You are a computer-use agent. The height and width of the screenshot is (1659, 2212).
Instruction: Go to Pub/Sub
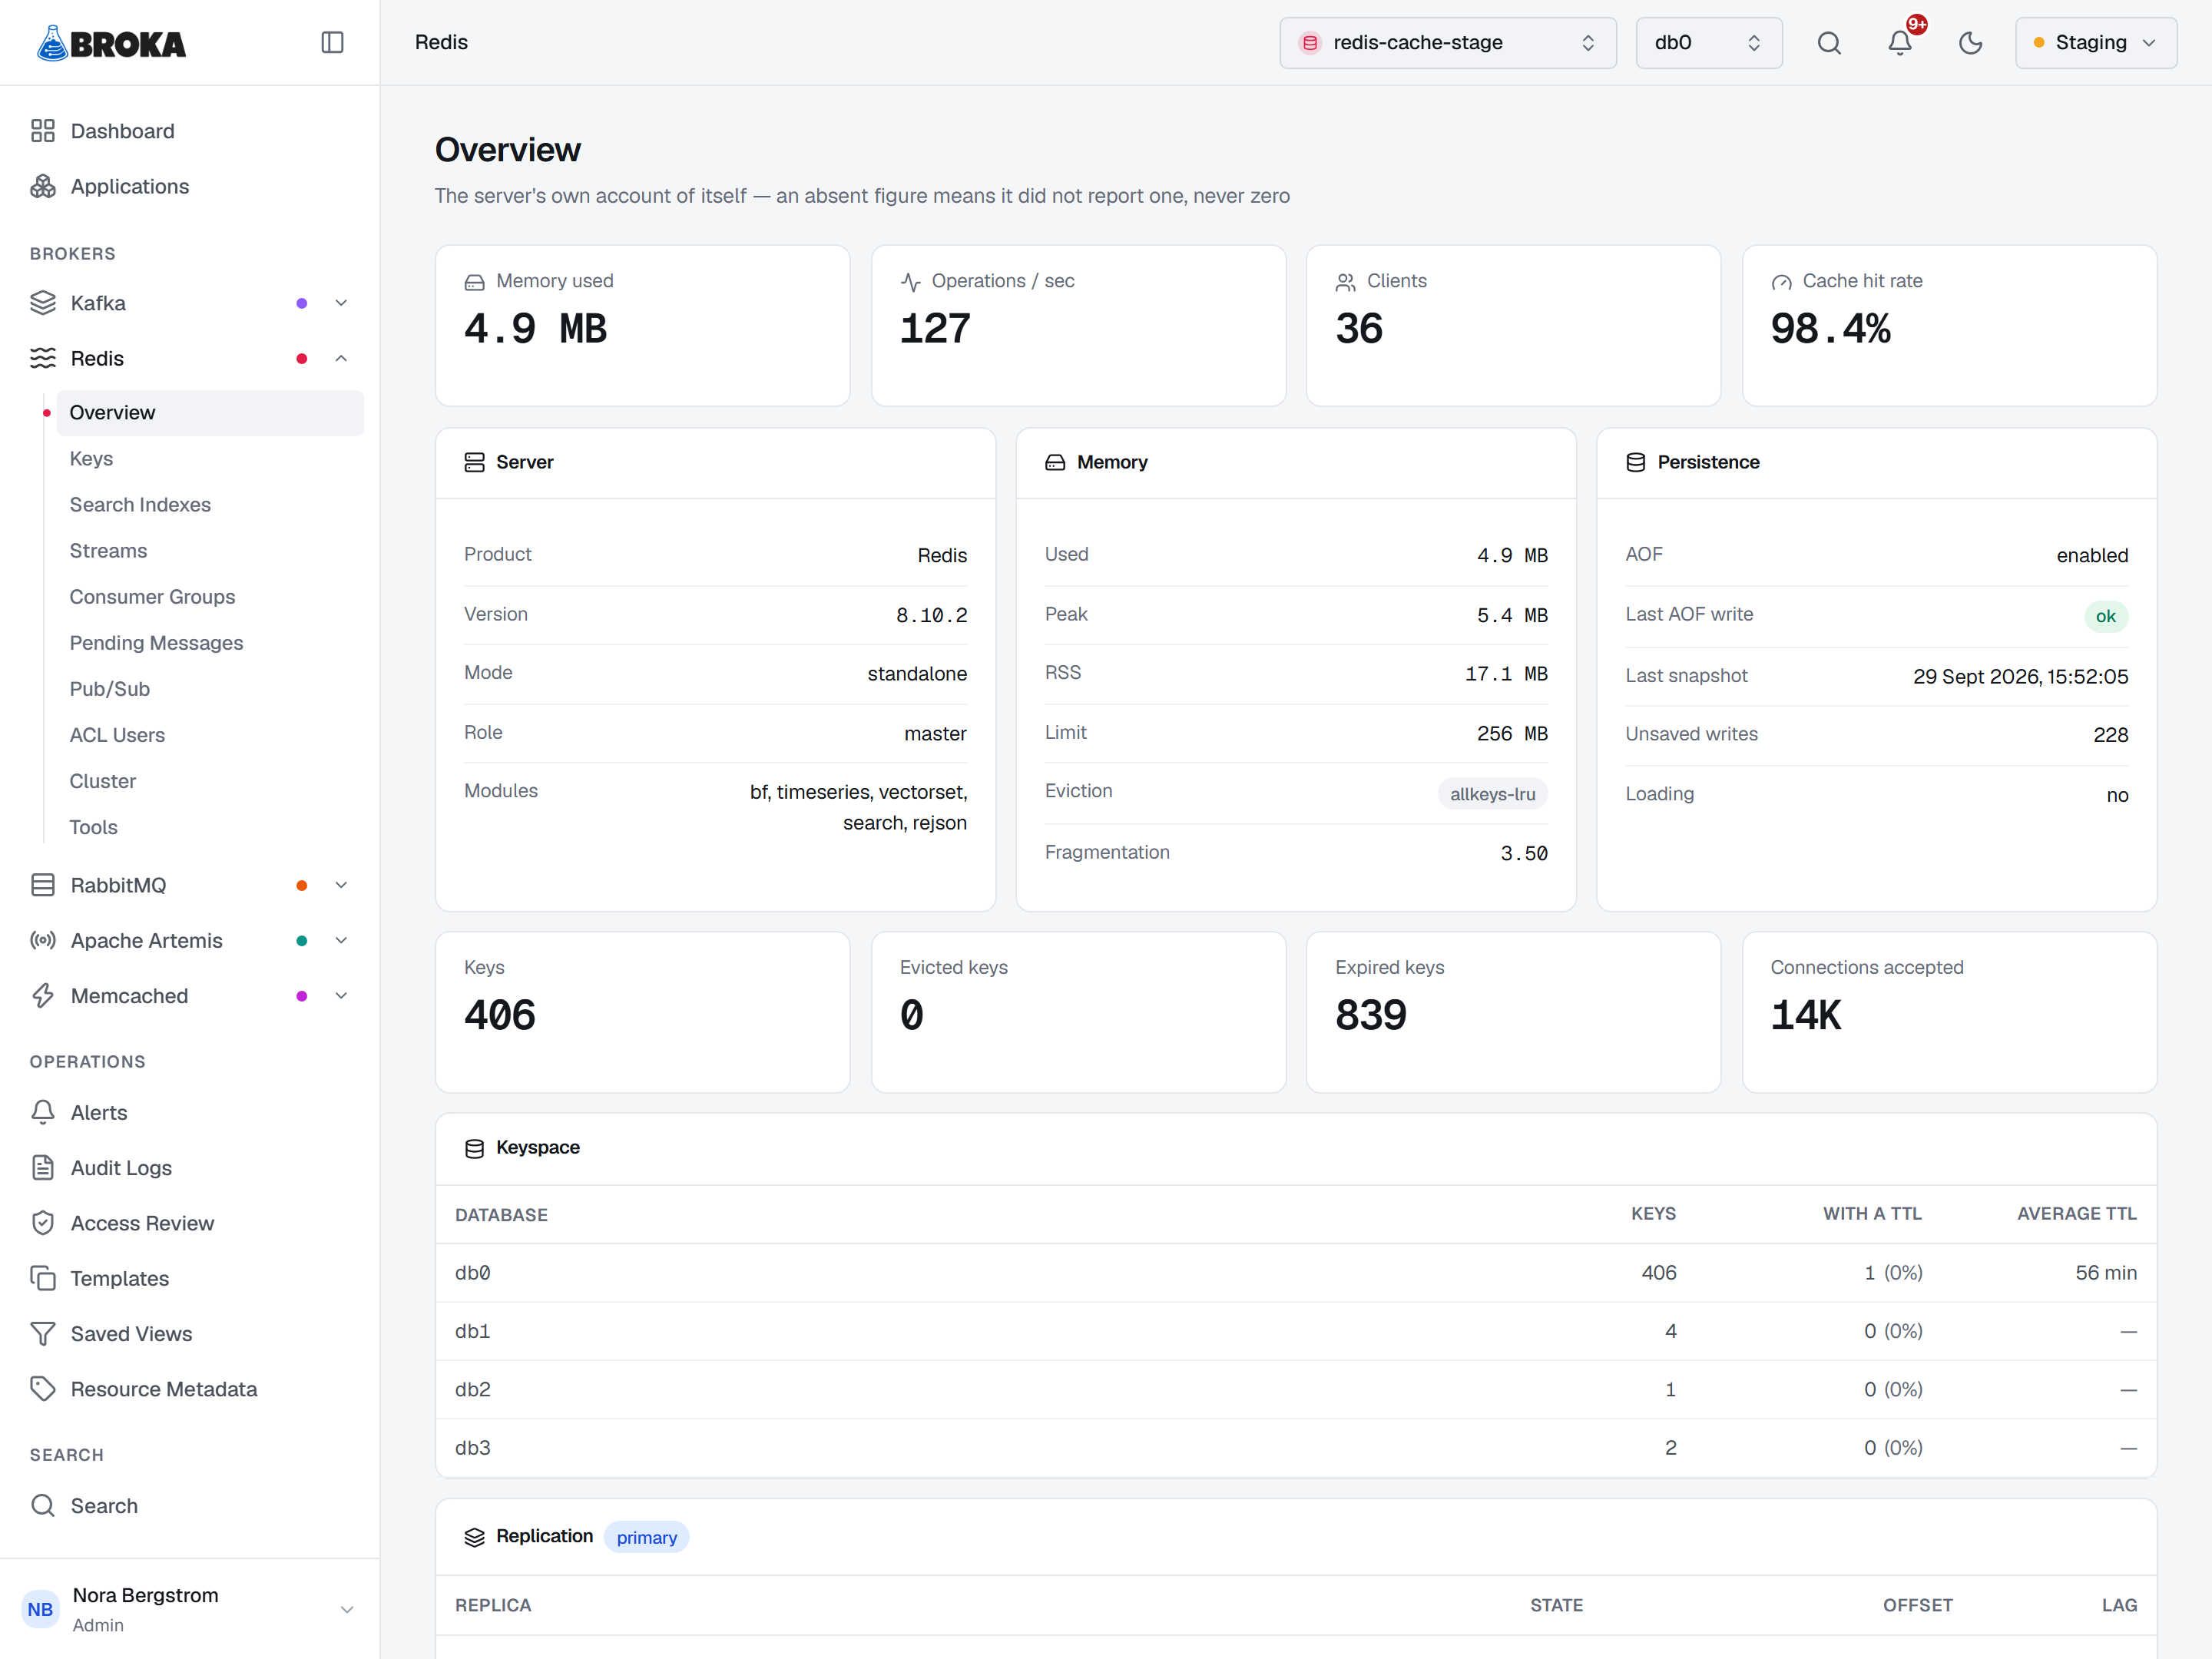coord(210,689)
